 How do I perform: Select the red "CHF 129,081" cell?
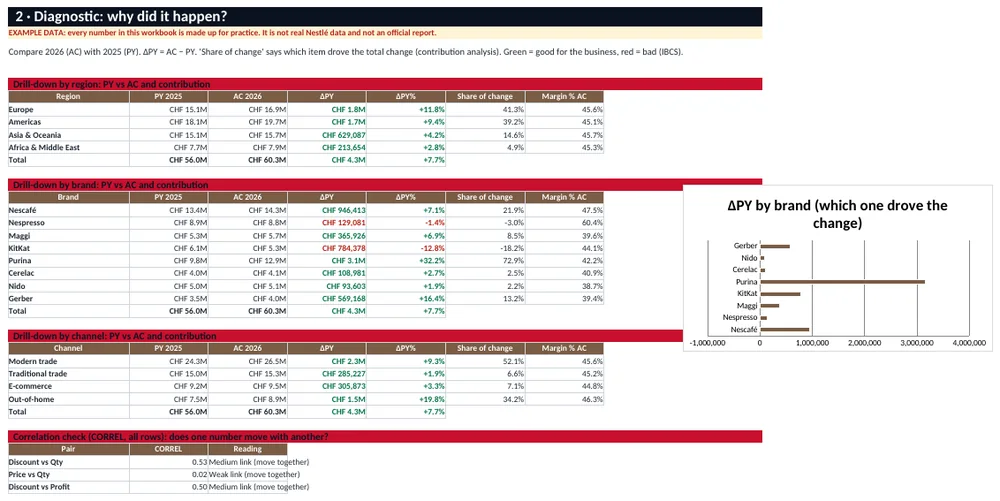(x=327, y=222)
